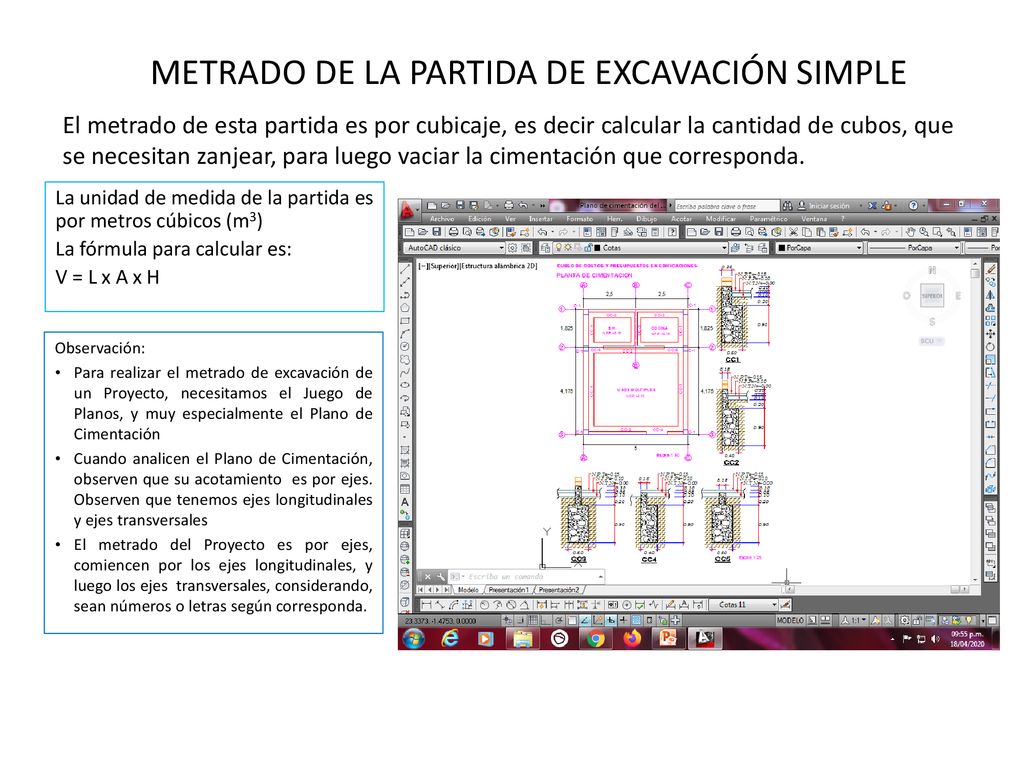Image resolution: width=1024 pixels, height=768 pixels.
Task: Expand the Undo history dropdown arrow
Action: (x=551, y=232)
